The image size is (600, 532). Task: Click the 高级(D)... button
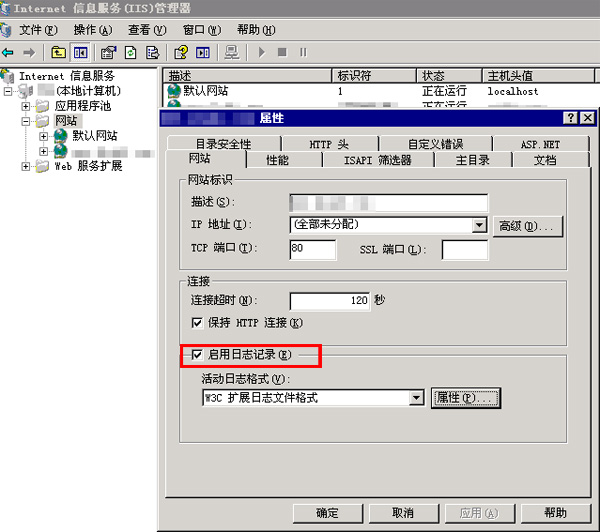pos(529,225)
